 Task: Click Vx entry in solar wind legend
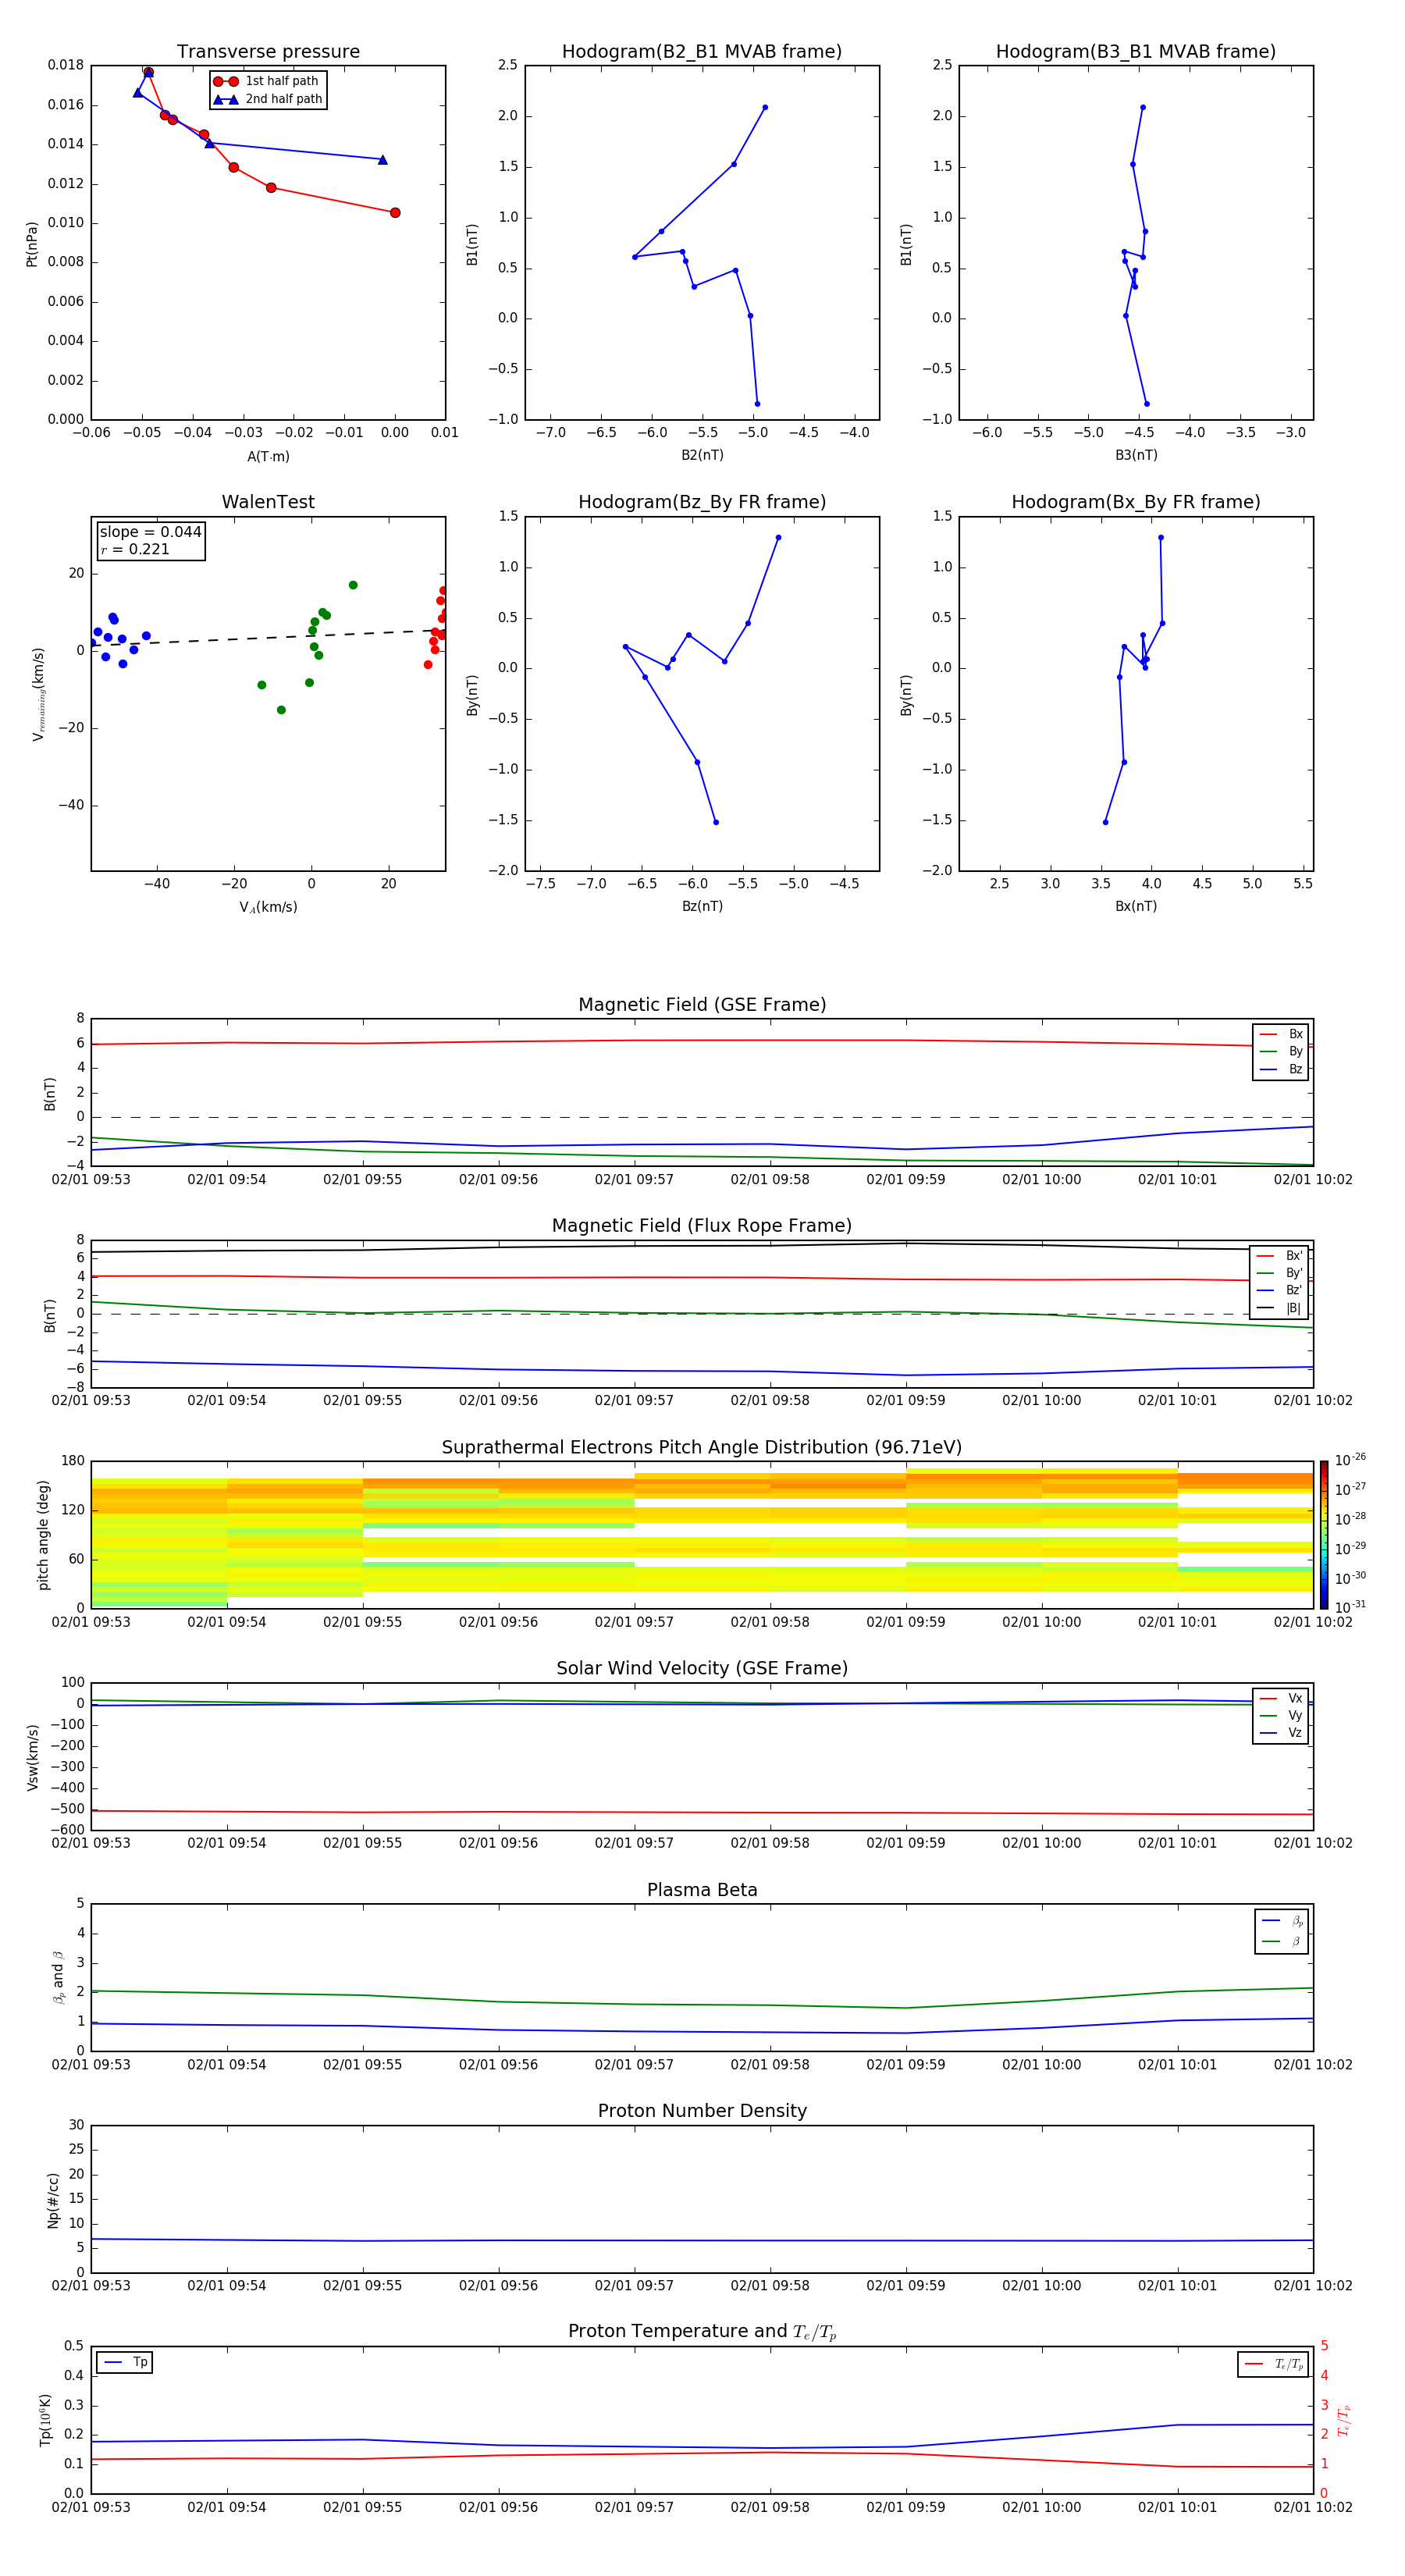(1281, 1698)
